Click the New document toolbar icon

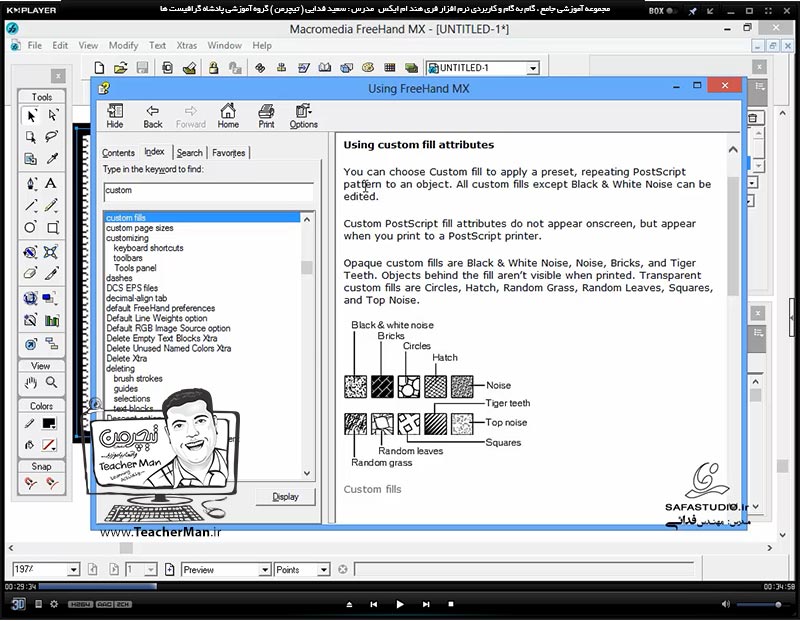[99, 67]
